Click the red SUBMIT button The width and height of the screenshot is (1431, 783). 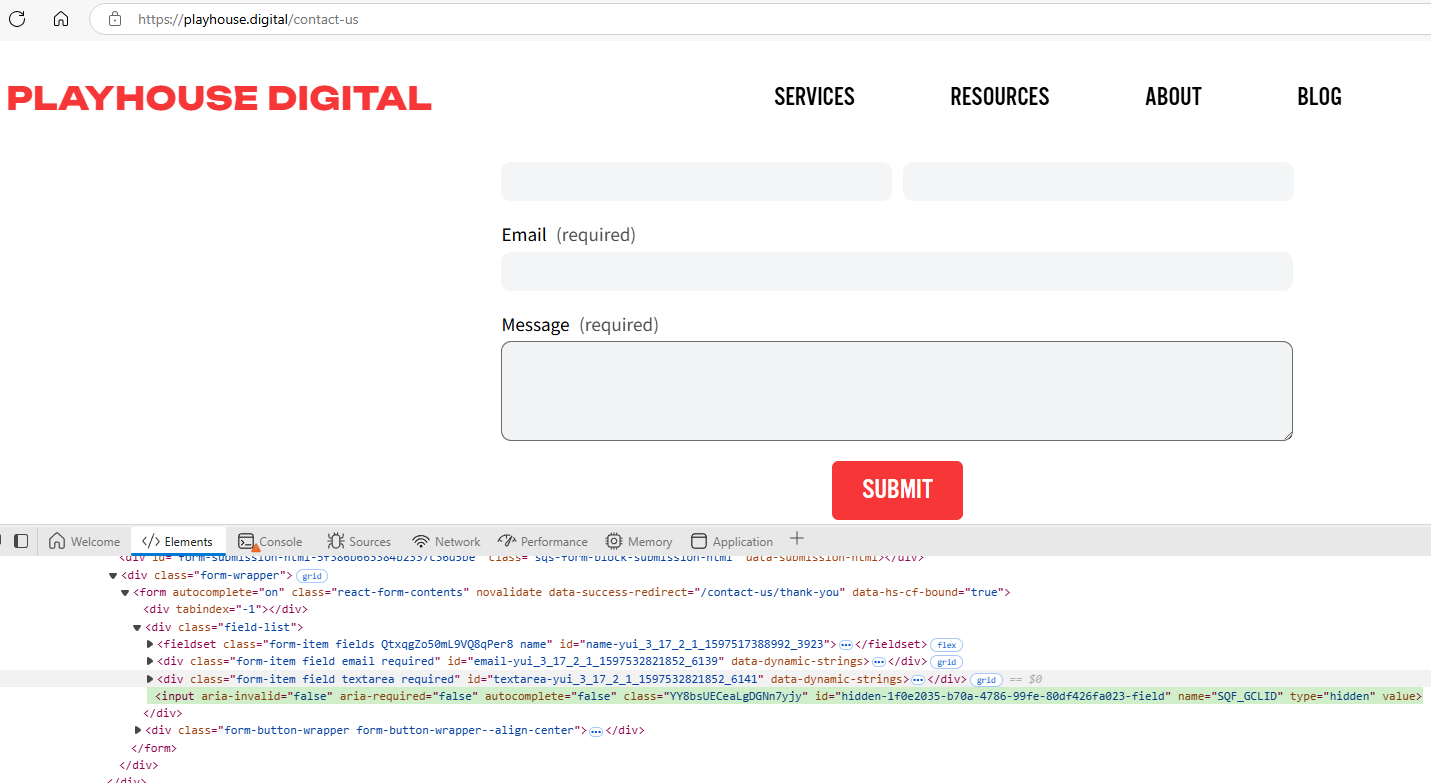(x=897, y=490)
